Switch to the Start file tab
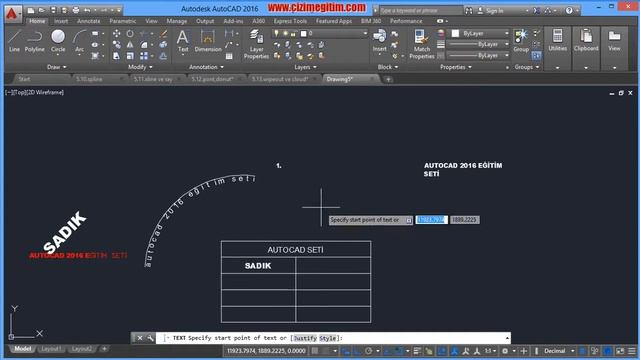 click(24, 79)
